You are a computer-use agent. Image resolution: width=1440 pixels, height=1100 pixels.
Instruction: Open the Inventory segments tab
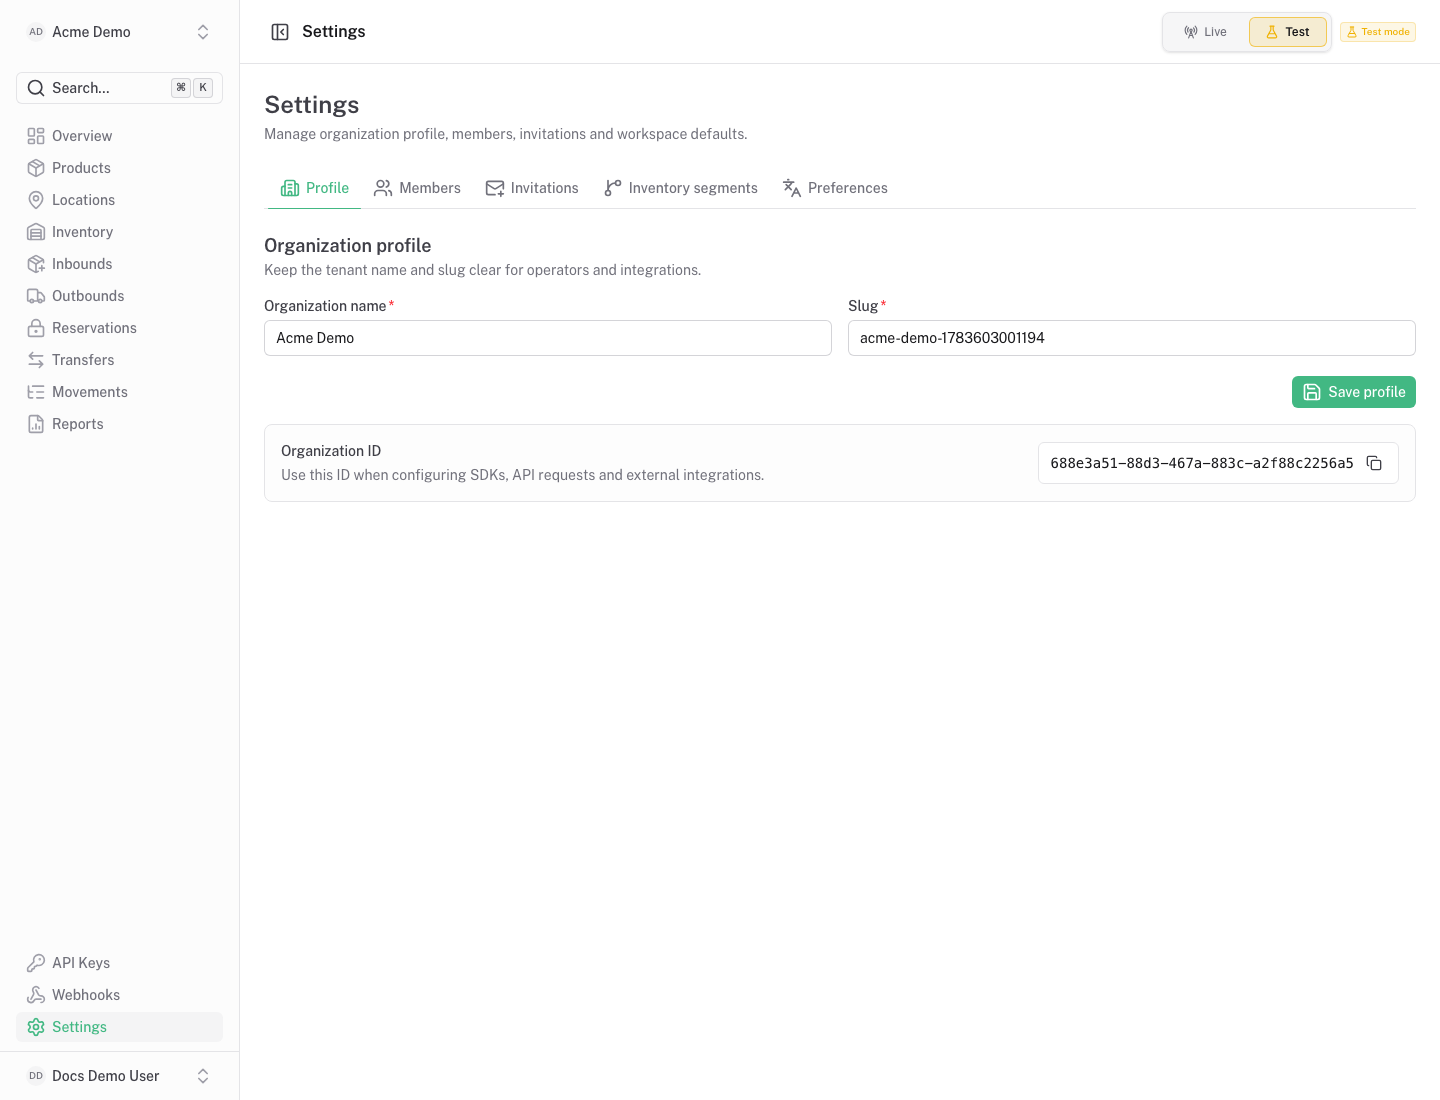(x=681, y=188)
